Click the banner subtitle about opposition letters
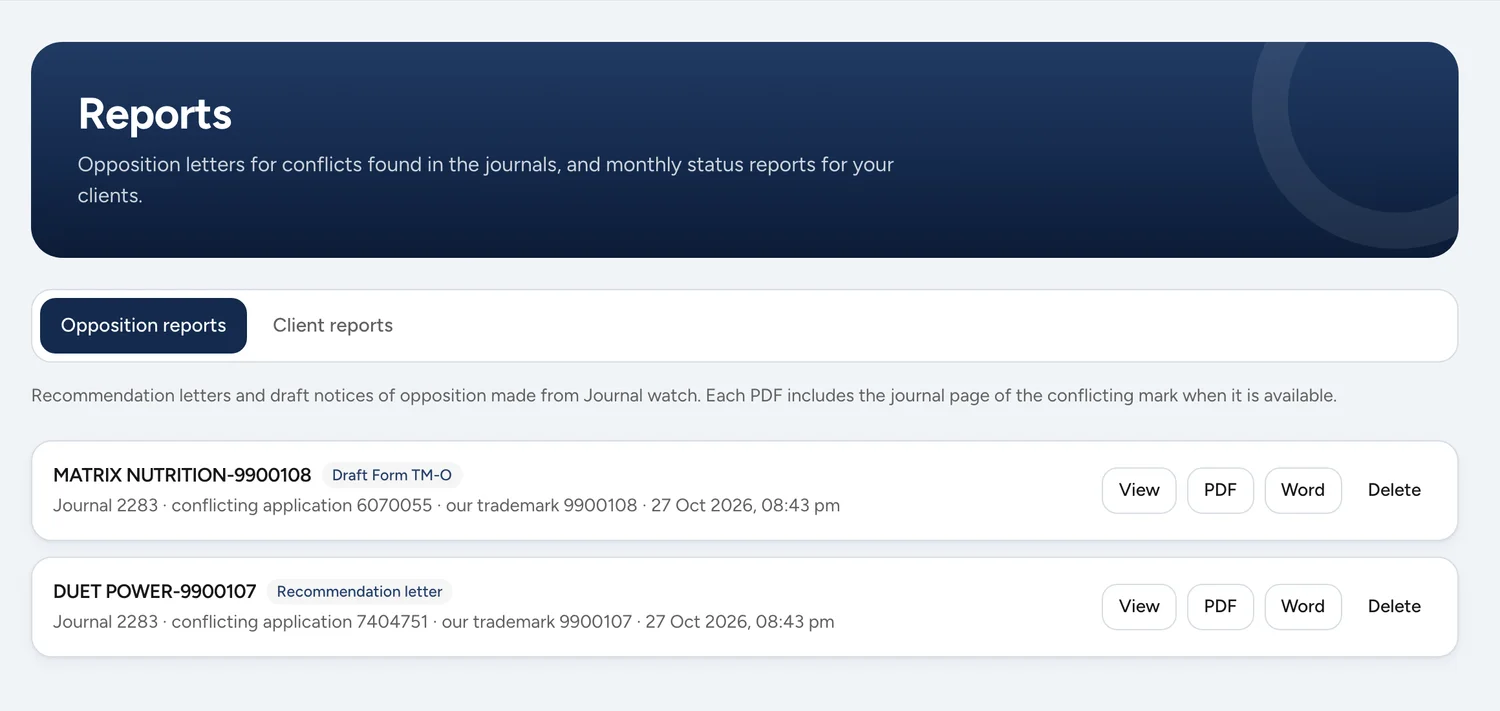This screenshot has width=1500, height=711. (486, 180)
